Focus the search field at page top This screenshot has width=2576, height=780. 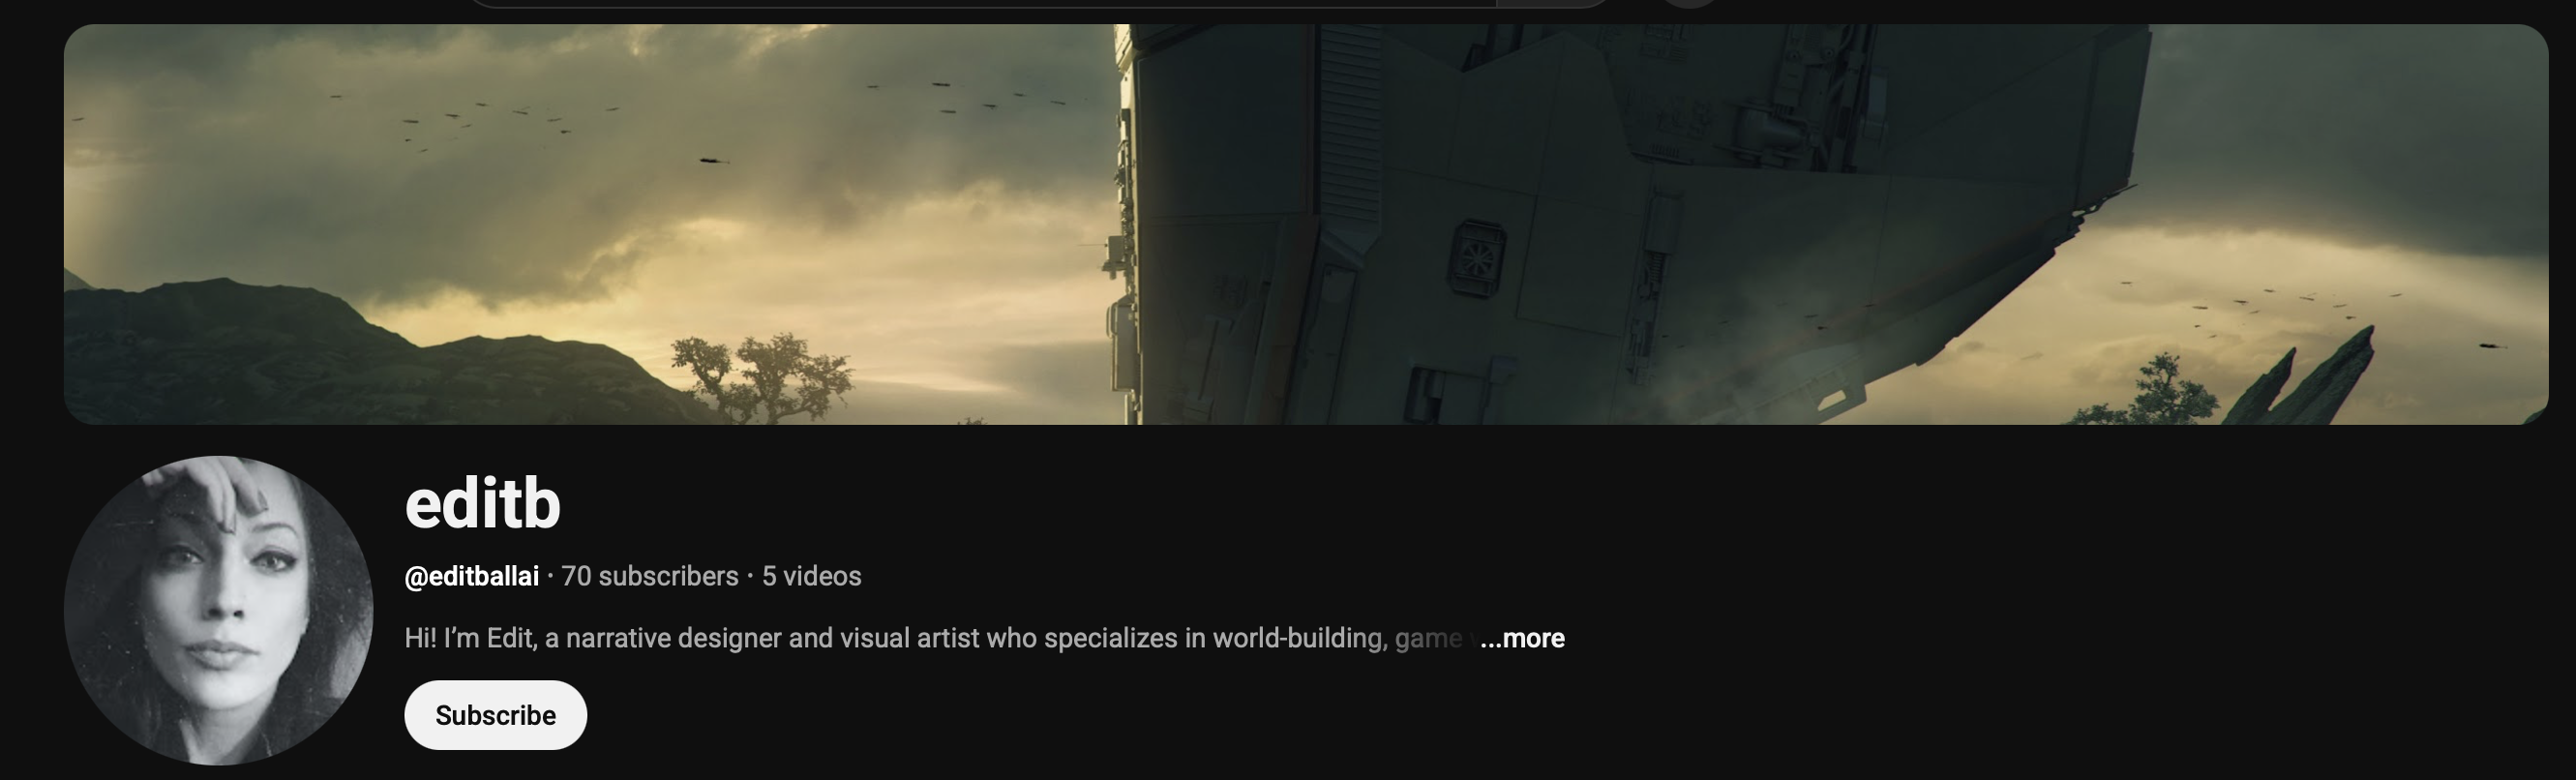[x=980, y=3]
